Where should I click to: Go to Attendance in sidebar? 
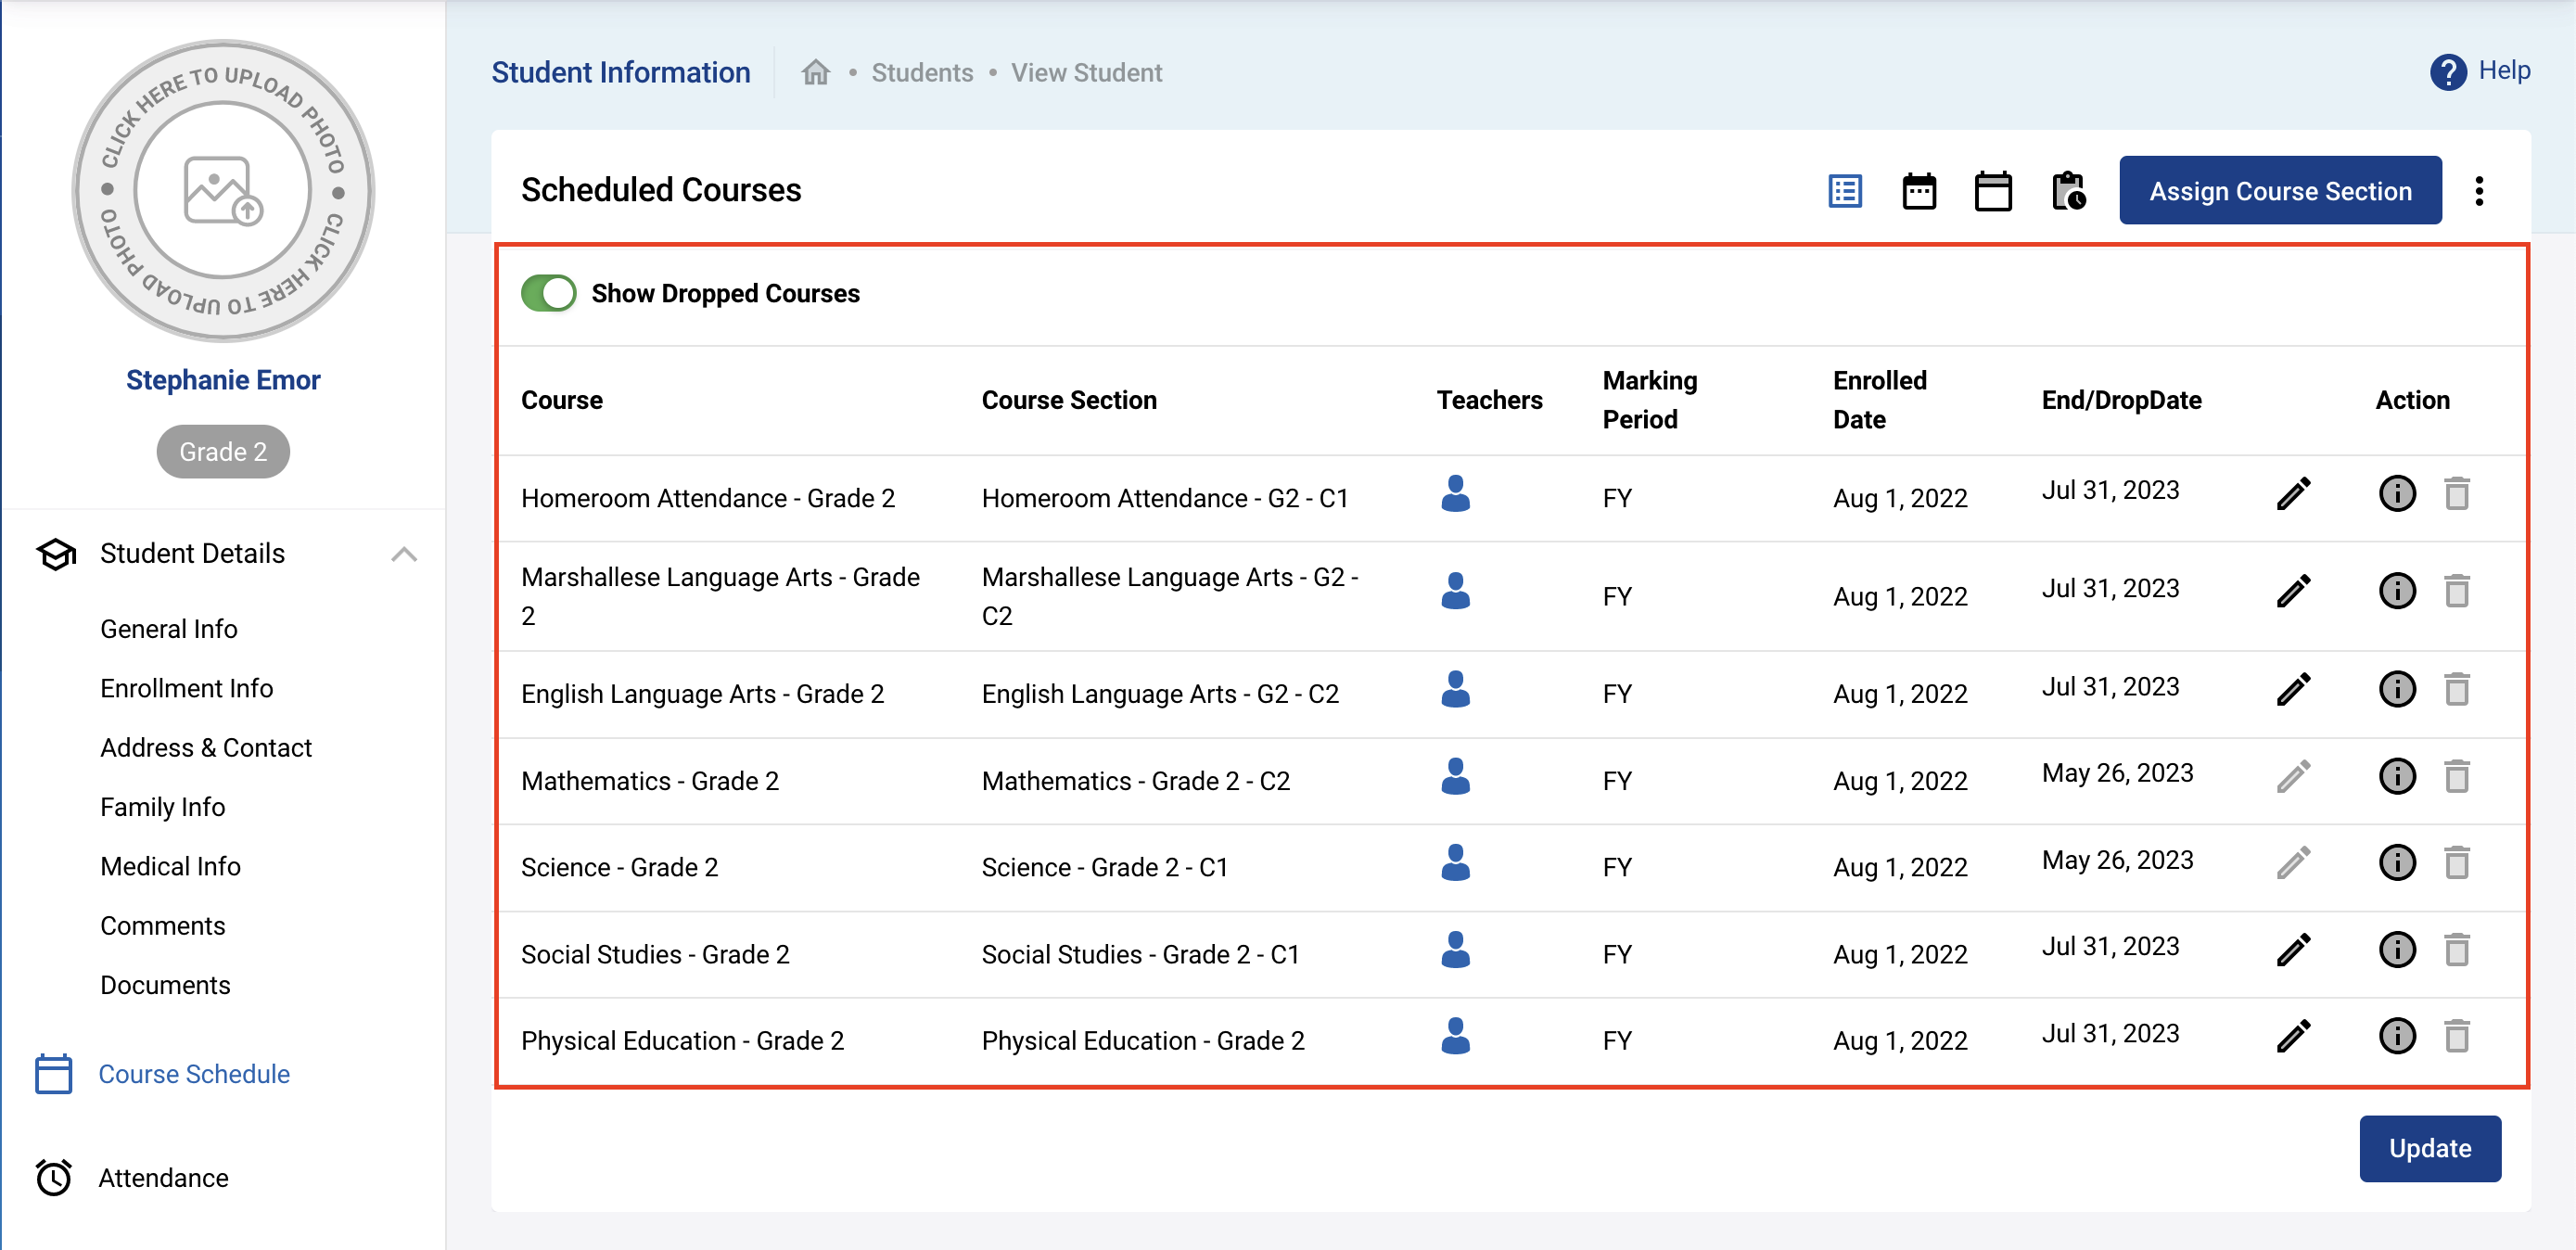(x=163, y=1178)
